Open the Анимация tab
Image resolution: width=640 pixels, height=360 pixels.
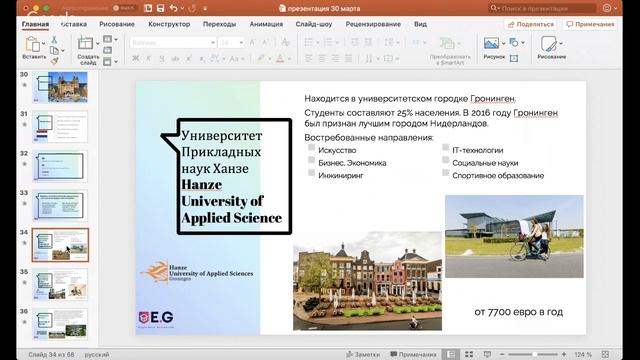266,24
